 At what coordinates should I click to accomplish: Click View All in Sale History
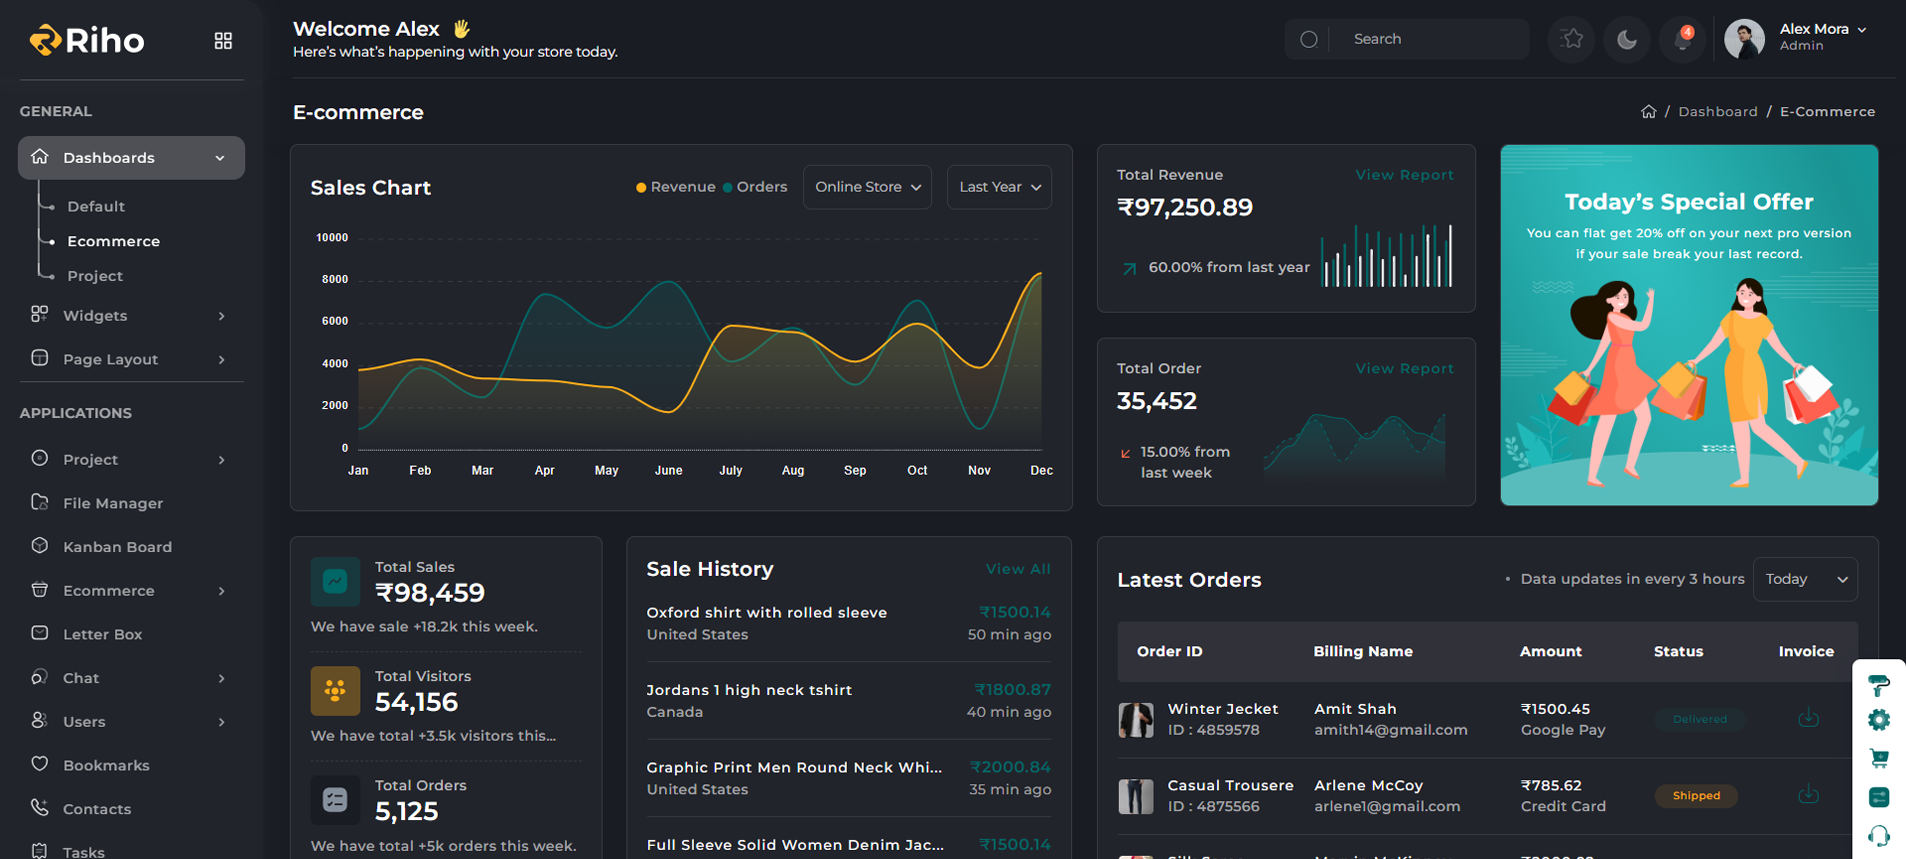[x=1018, y=569]
